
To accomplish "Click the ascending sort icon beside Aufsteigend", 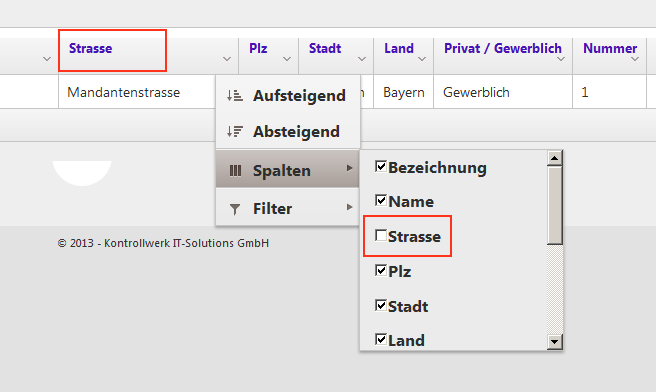I will tap(235, 96).
